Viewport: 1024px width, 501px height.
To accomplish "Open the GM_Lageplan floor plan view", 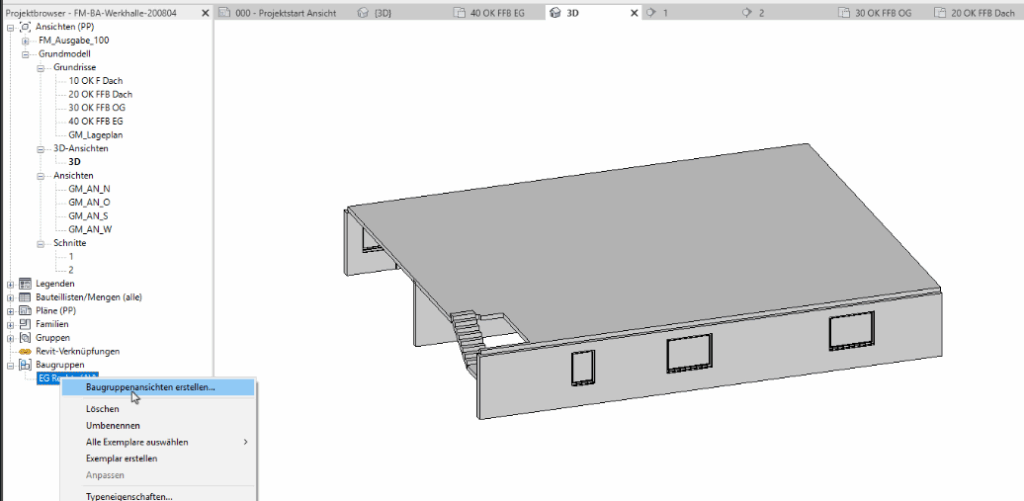I will (x=96, y=134).
